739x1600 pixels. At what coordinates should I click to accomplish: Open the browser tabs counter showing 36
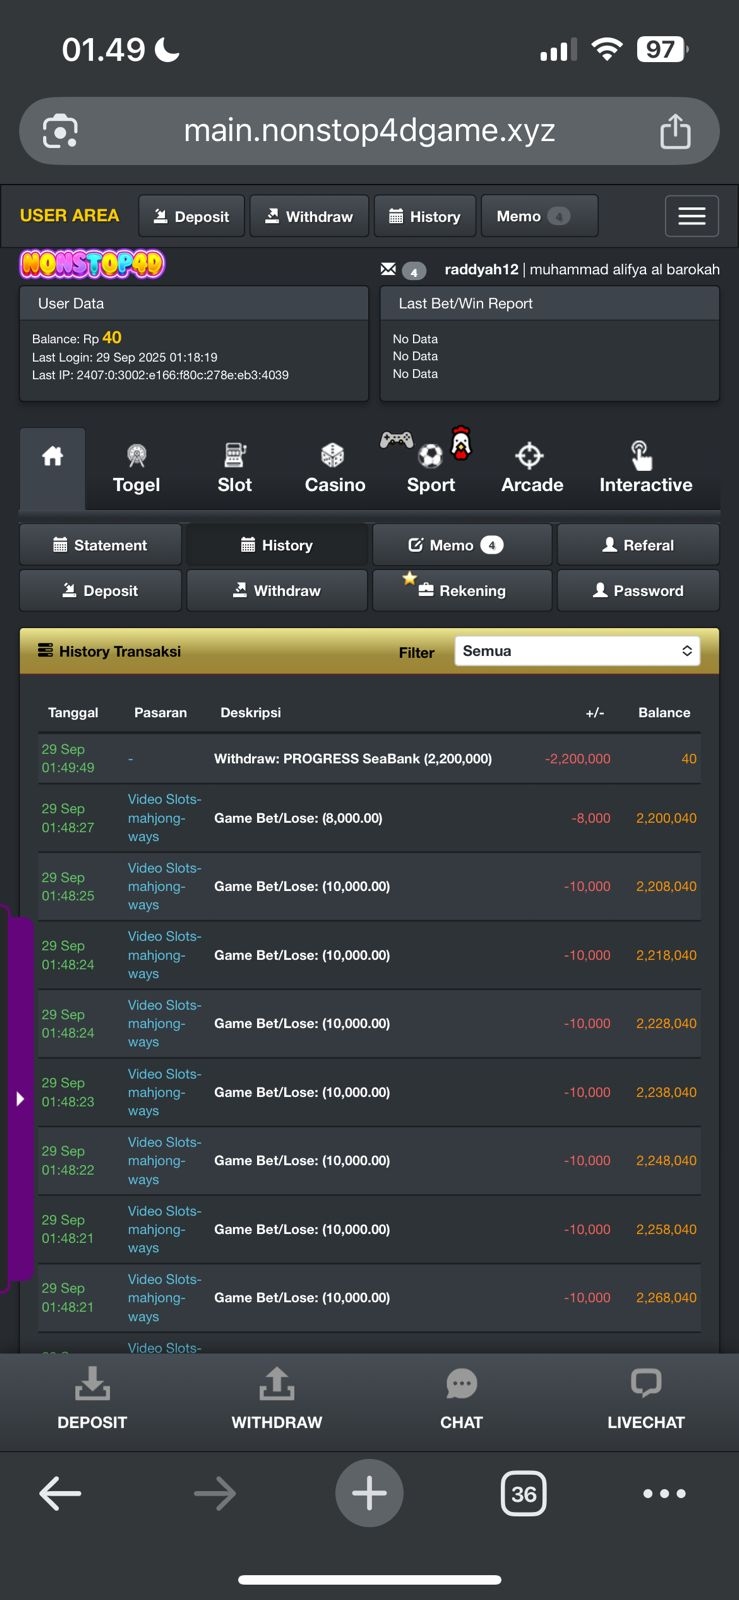[x=523, y=1493]
